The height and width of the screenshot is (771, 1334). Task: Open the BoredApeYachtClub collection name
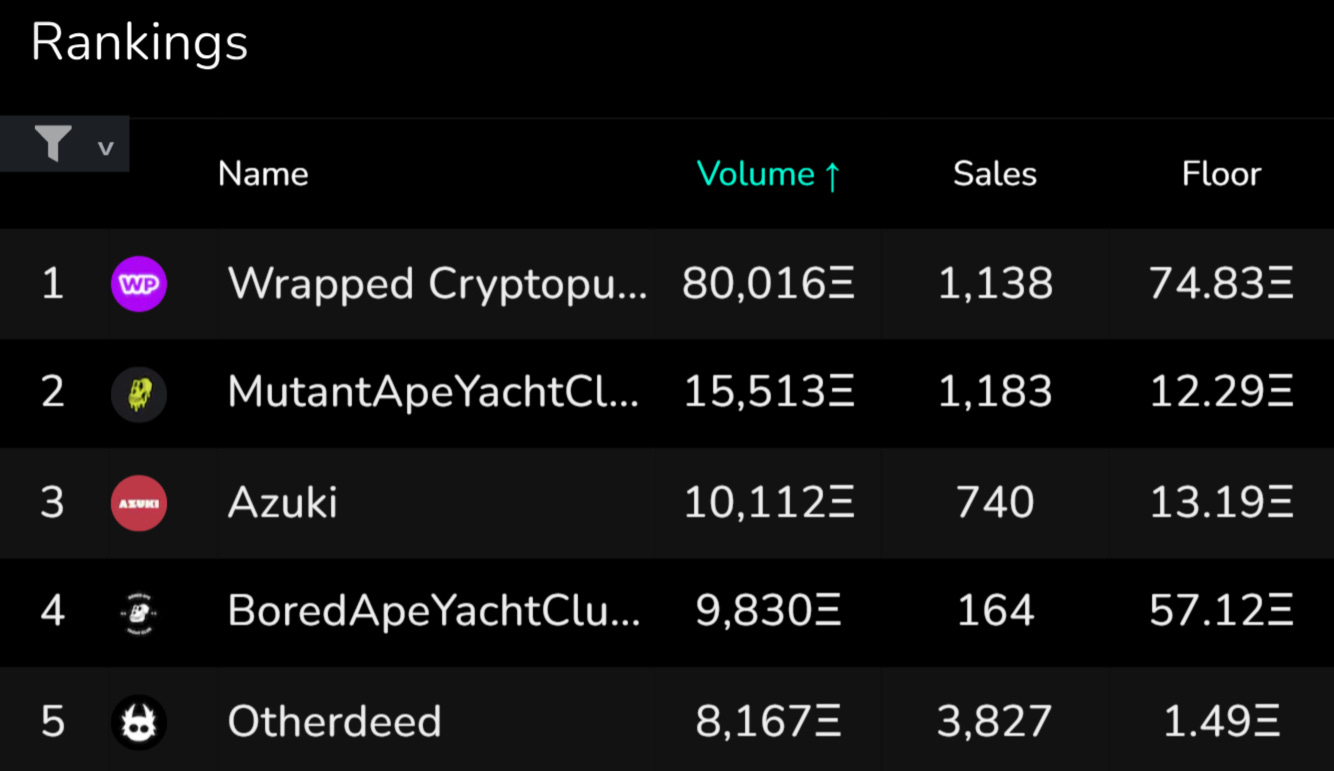[x=433, y=611]
